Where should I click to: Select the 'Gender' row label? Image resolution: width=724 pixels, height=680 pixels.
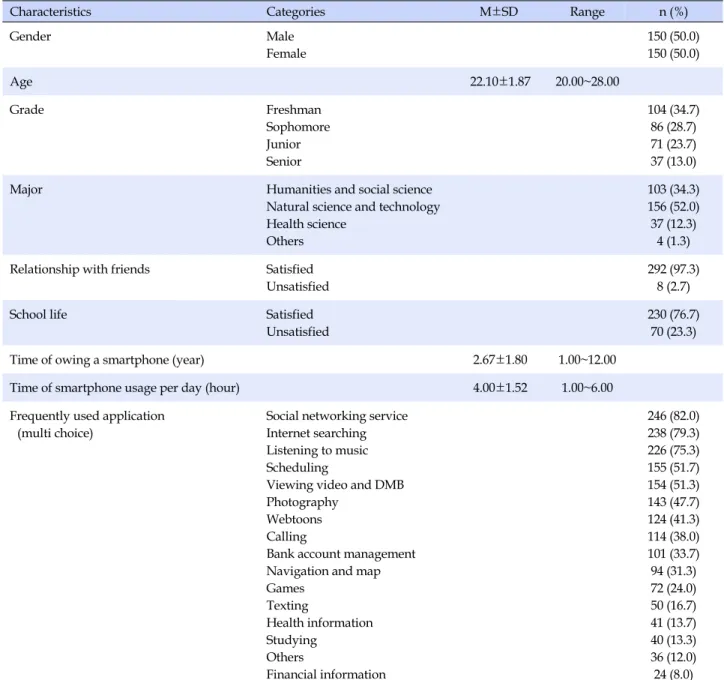[x=30, y=36]
